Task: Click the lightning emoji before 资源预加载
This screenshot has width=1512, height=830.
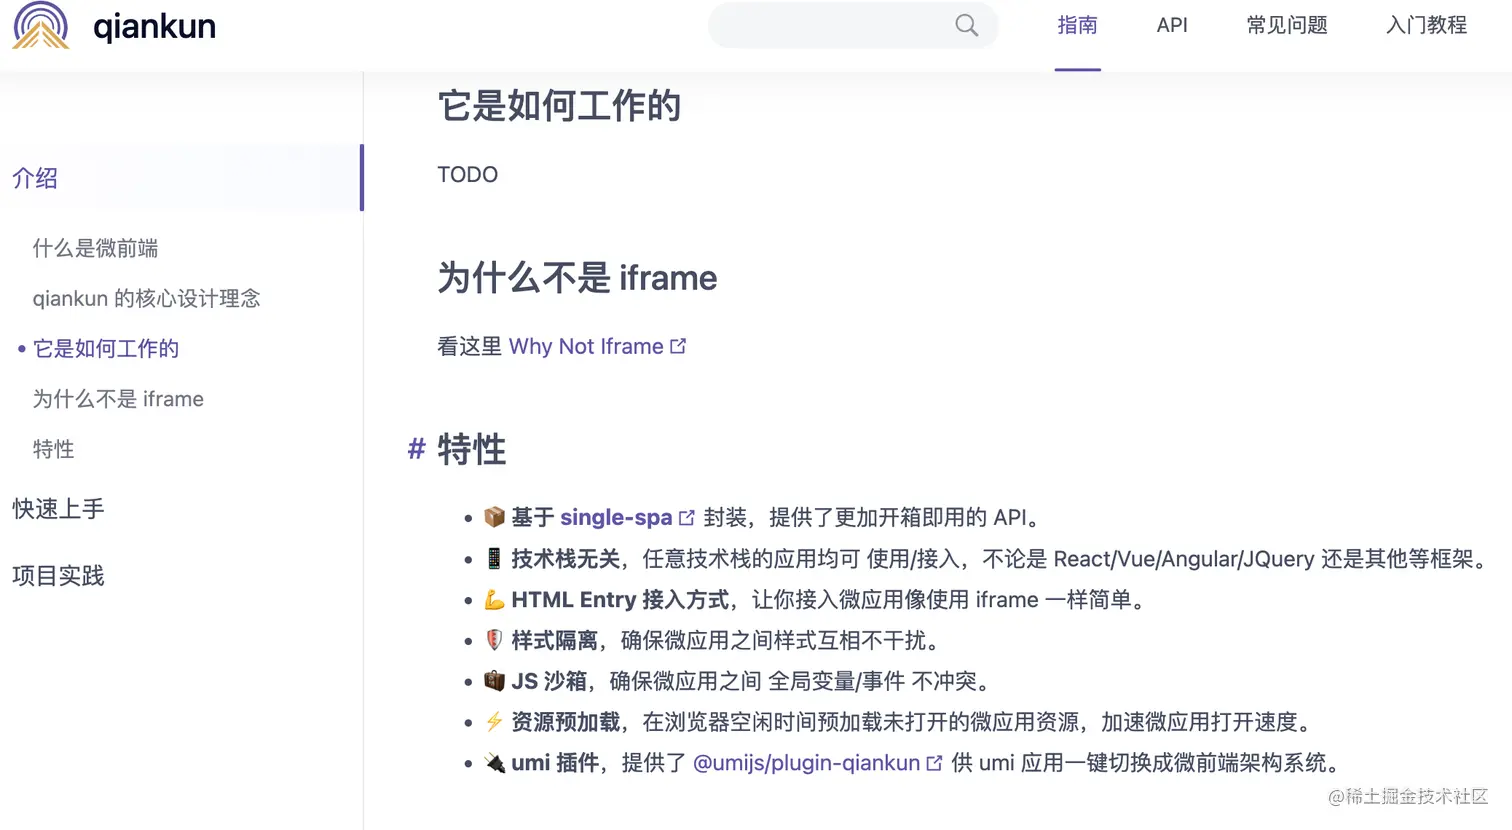Action: pyautogui.click(x=494, y=722)
